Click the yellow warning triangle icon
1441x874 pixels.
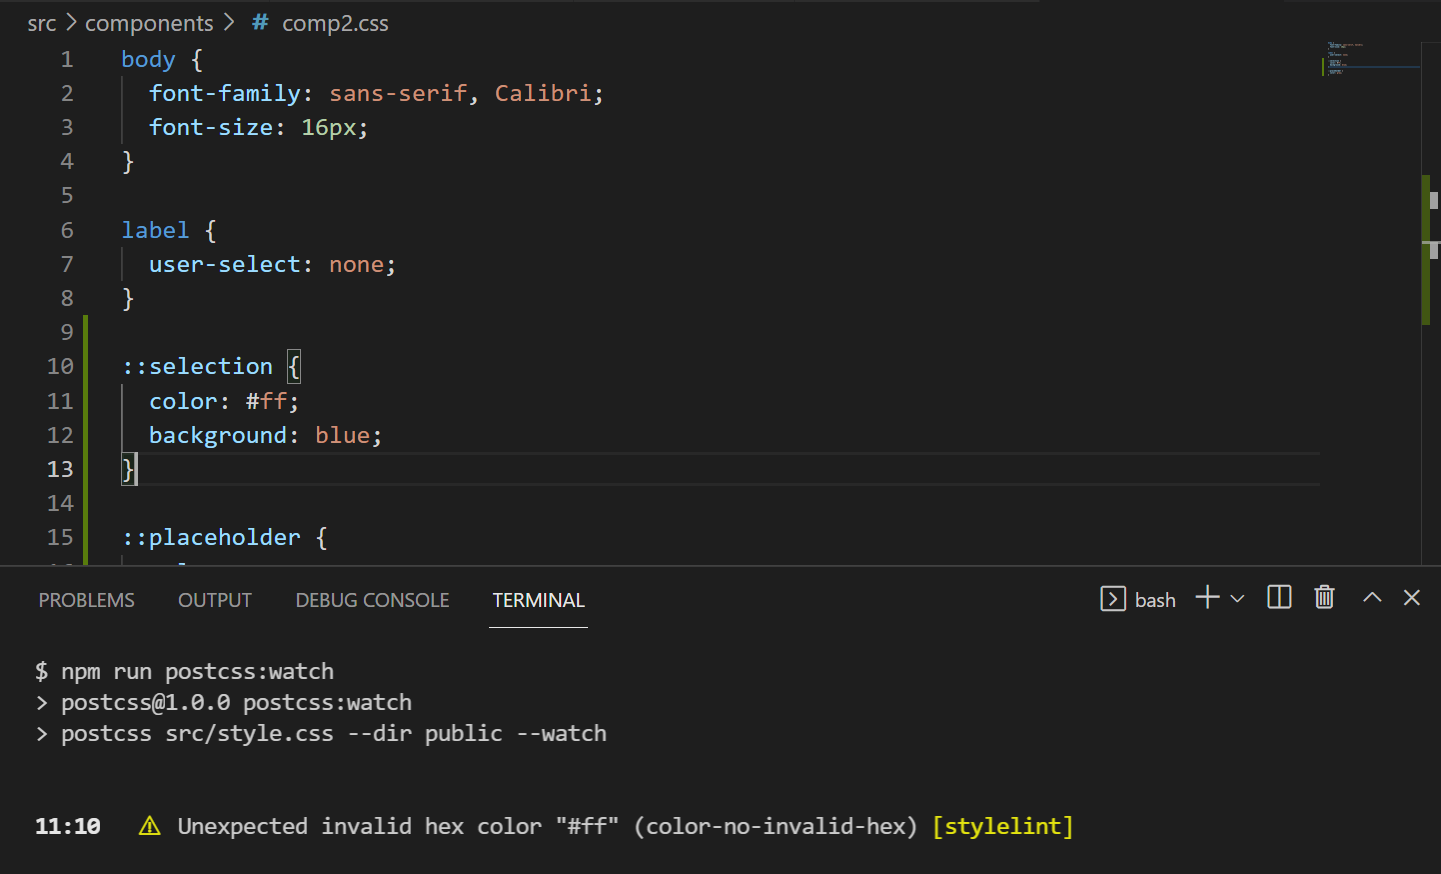(x=150, y=826)
